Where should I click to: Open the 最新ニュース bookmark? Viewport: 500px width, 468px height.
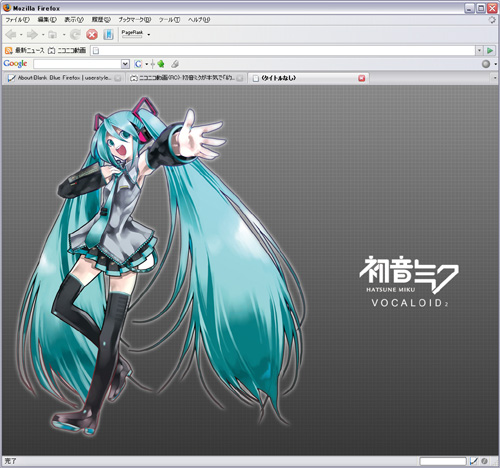(29, 51)
